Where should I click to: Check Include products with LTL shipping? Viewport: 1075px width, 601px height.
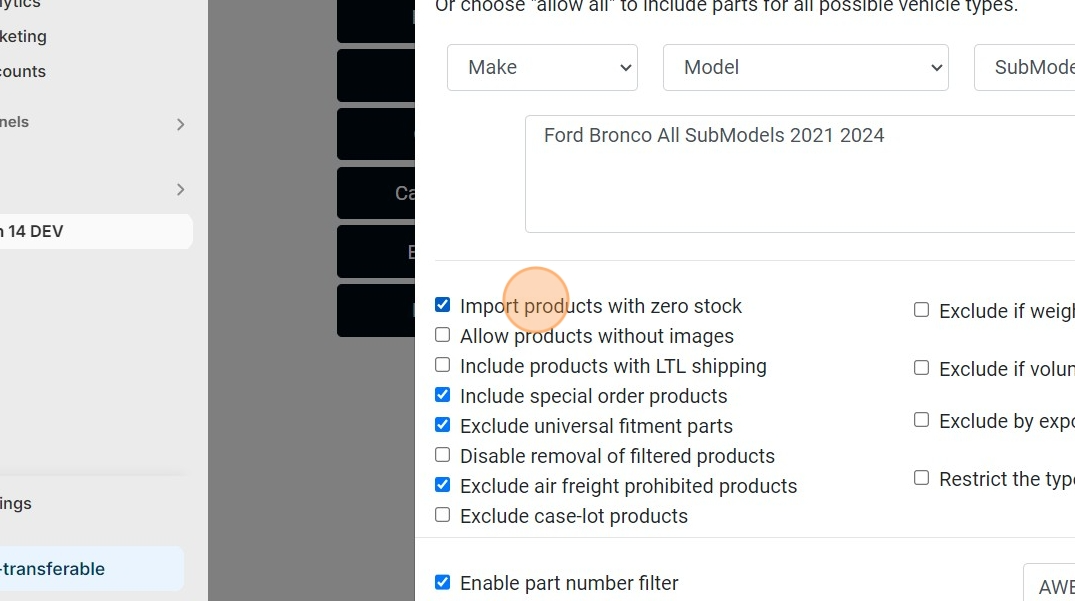pyautogui.click(x=443, y=365)
